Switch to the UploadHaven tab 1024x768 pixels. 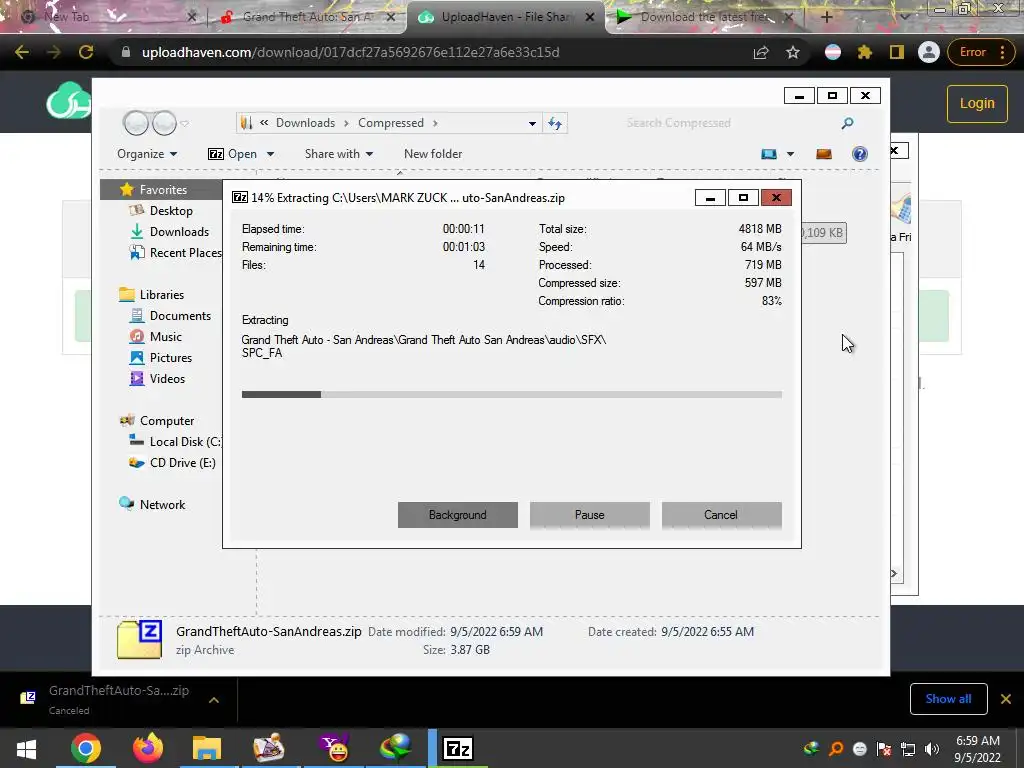(x=506, y=17)
